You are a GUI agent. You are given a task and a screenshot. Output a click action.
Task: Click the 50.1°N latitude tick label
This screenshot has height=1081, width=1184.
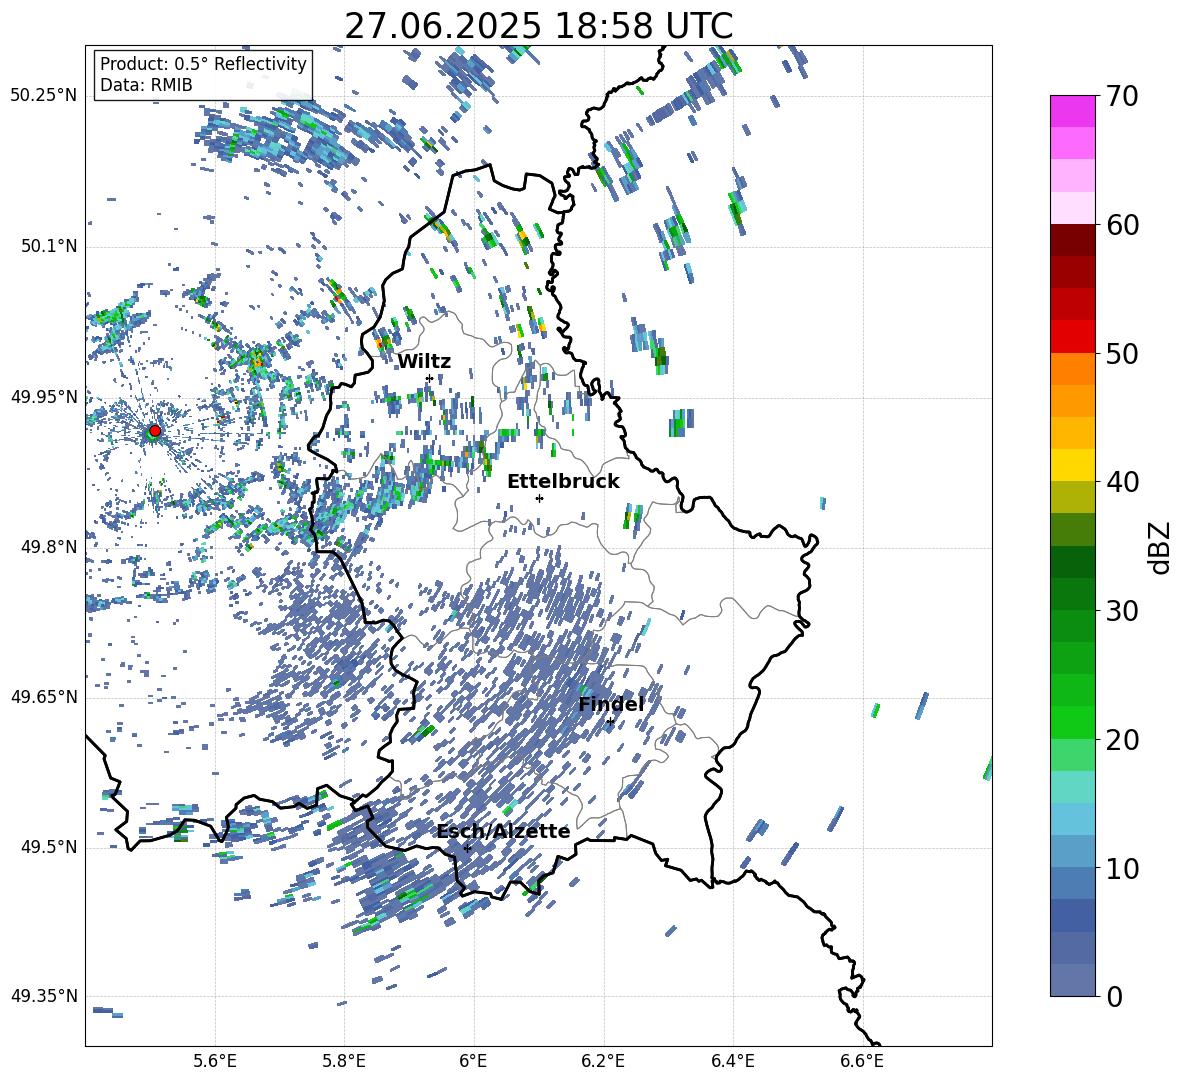pyautogui.click(x=48, y=246)
